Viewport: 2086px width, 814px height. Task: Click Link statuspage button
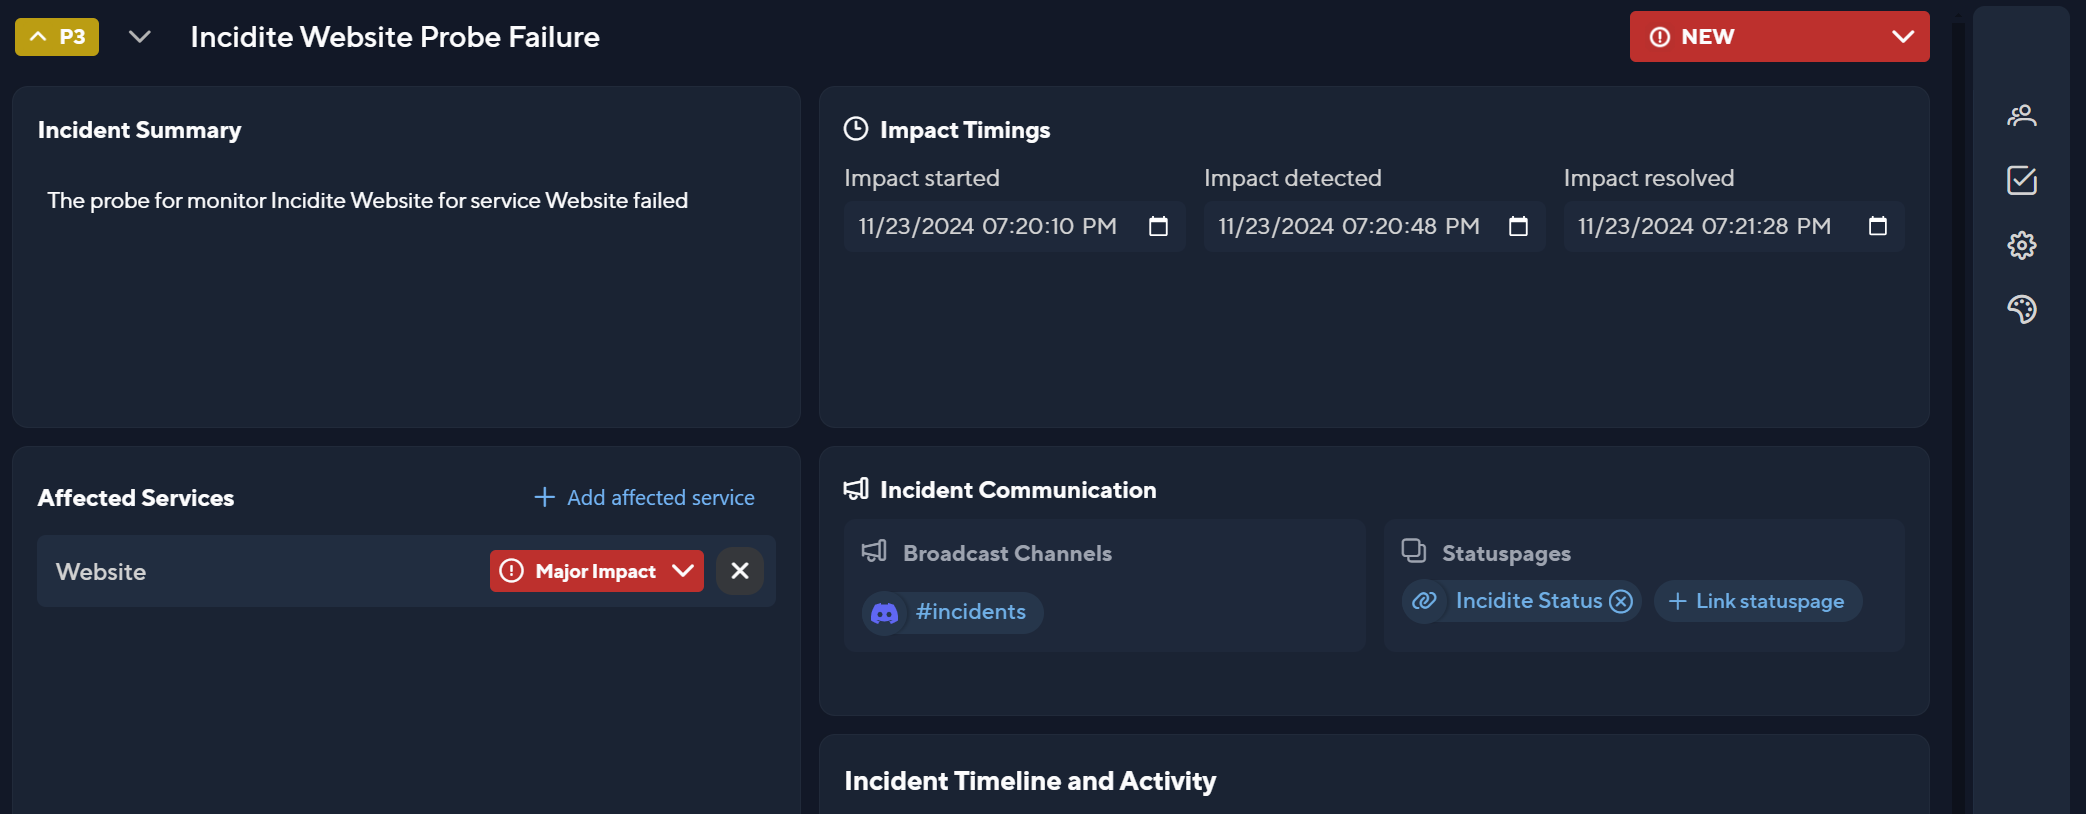(1757, 601)
